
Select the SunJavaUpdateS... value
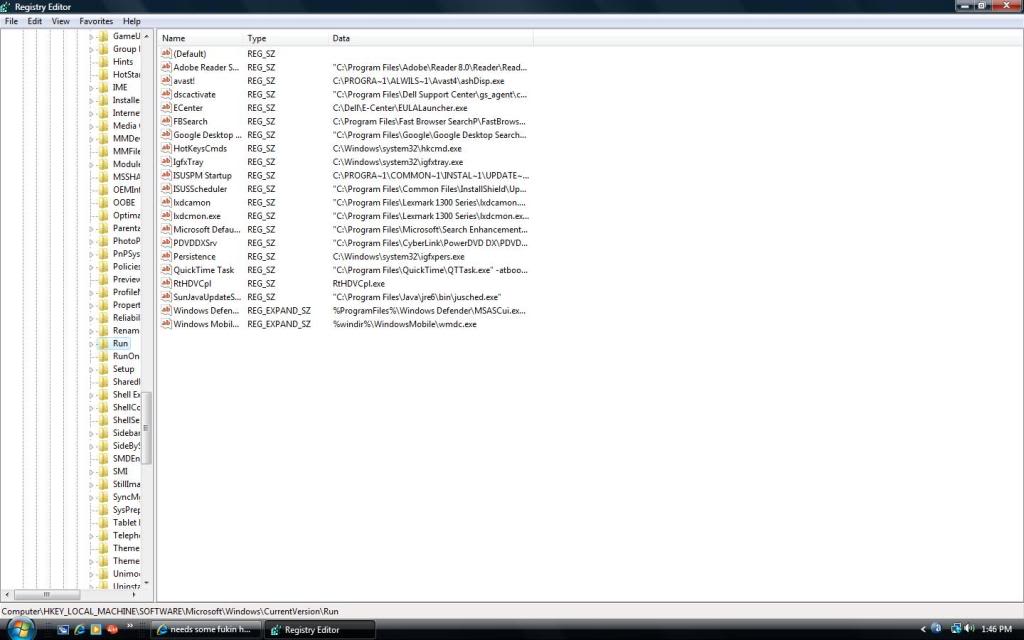point(206,297)
